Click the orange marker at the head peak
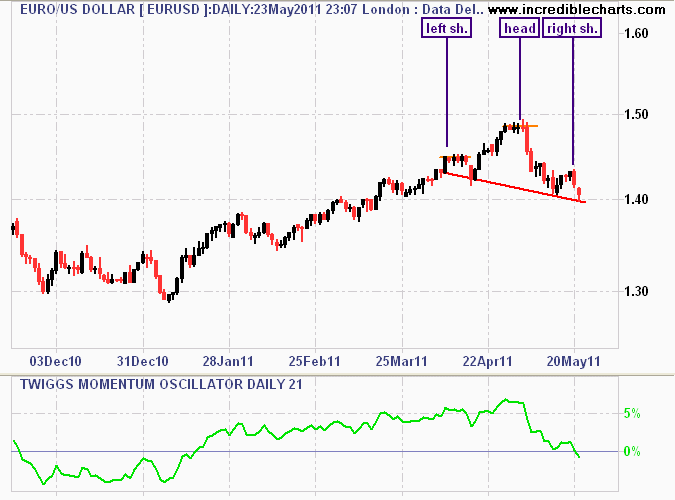675x500 pixels. [x=532, y=126]
